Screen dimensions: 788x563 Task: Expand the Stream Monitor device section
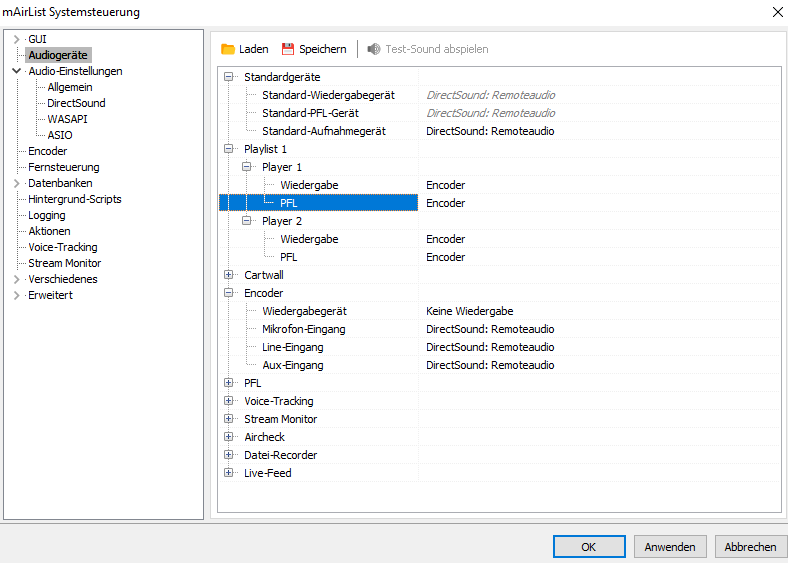(229, 419)
